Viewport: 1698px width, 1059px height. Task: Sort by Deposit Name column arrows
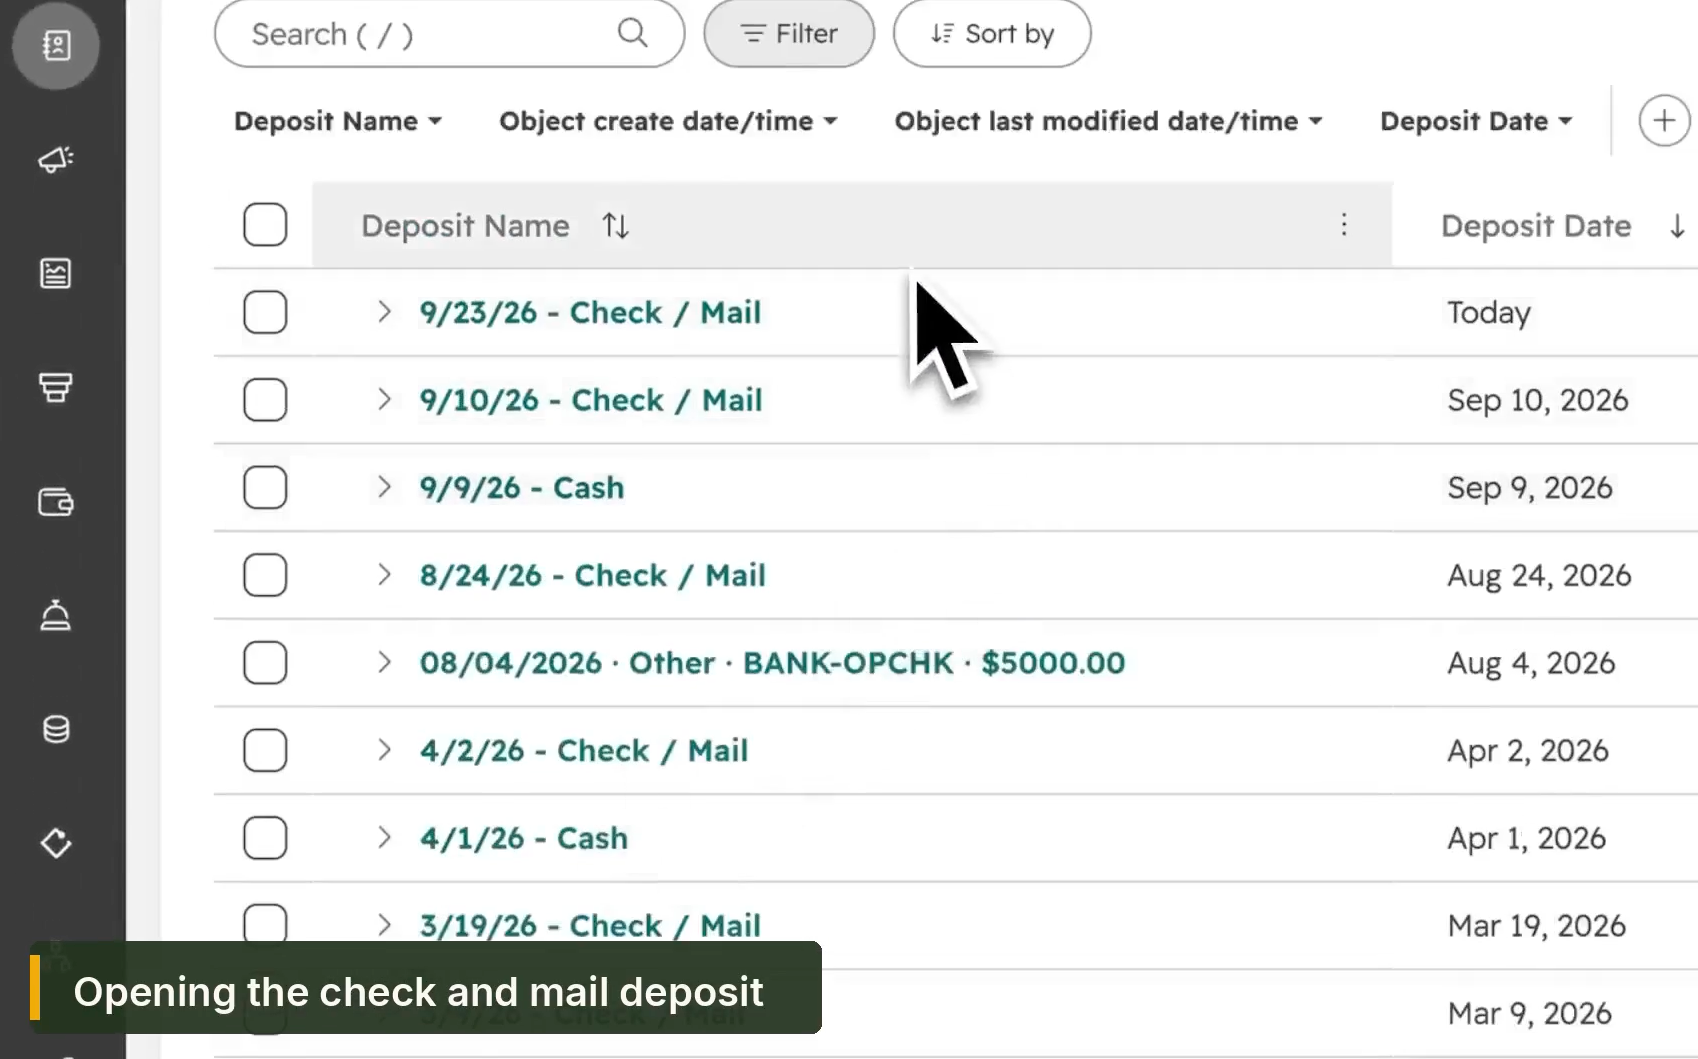point(616,226)
